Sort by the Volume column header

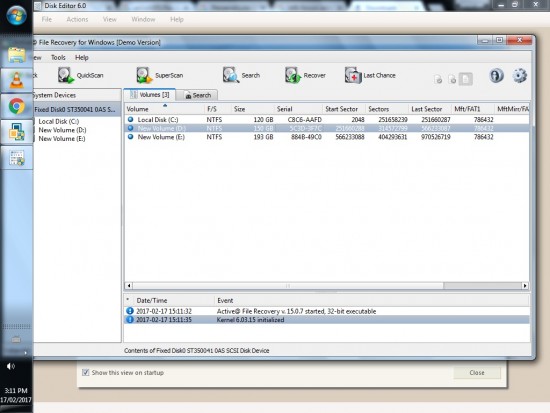(x=164, y=109)
